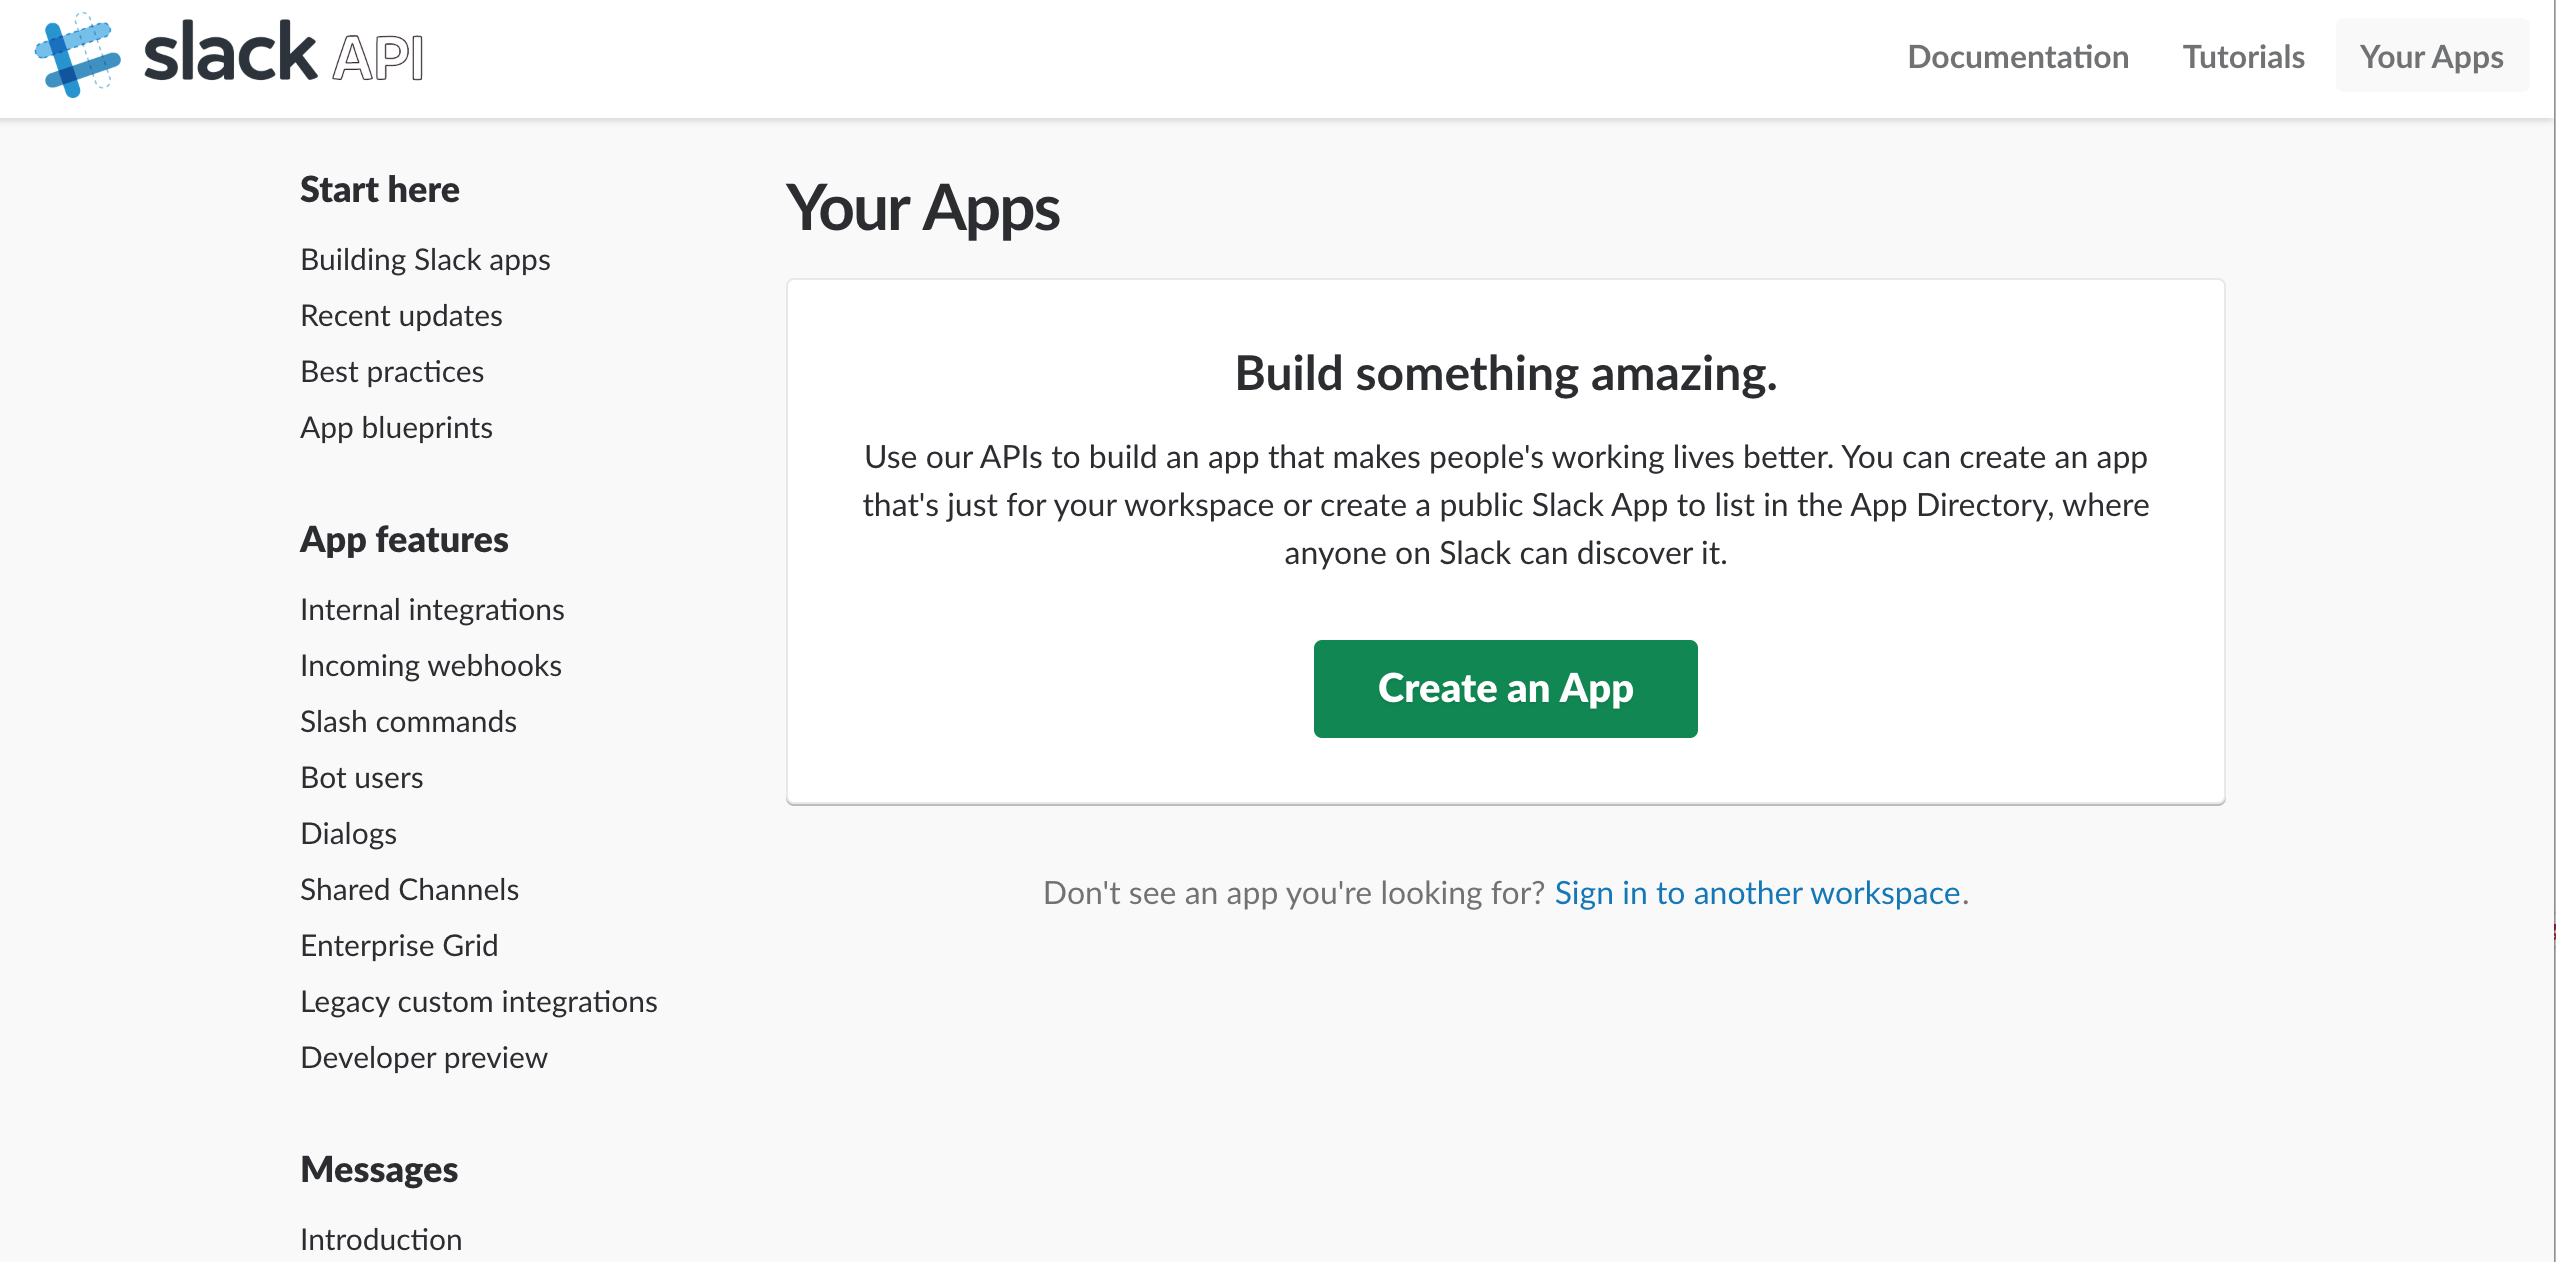Viewport: 2556px width, 1262px height.
Task: Click the Slack hashtag logo icon
Action: [x=77, y=56]
